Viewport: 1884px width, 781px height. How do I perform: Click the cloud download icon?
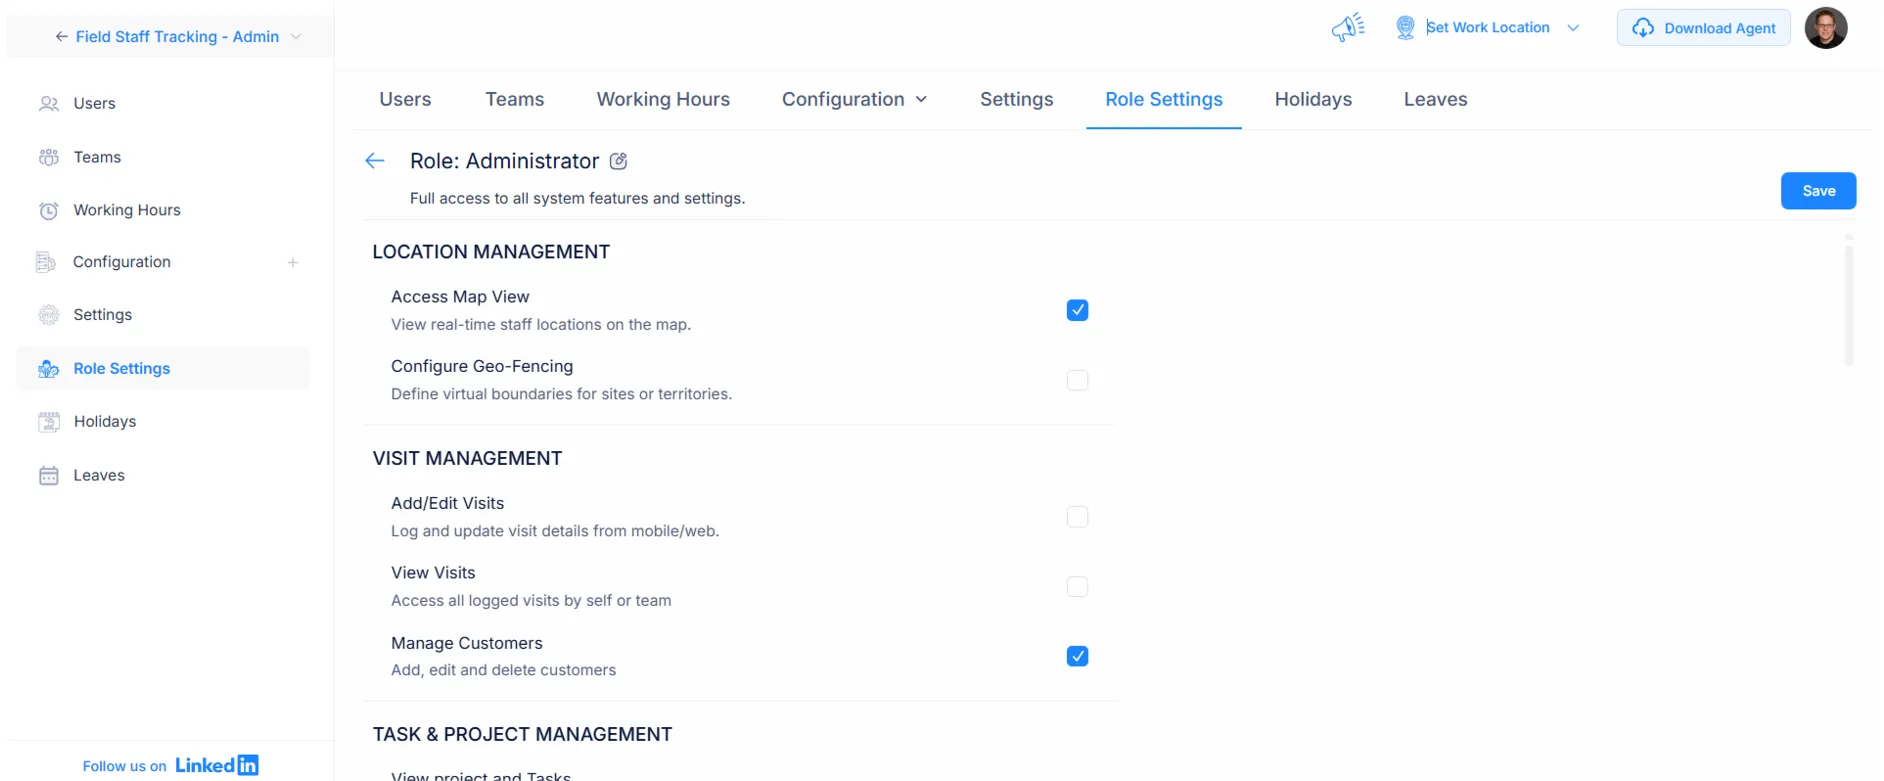click(1643, 28)
